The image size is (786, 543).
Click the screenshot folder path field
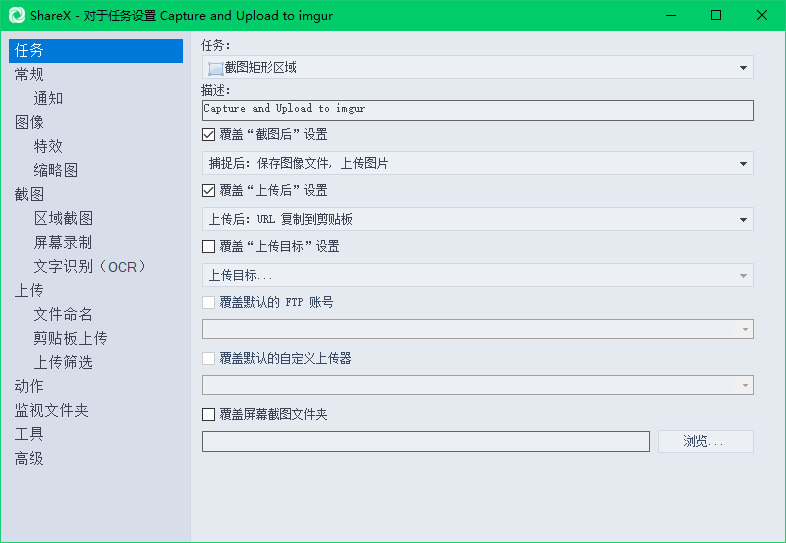(425, 441)
